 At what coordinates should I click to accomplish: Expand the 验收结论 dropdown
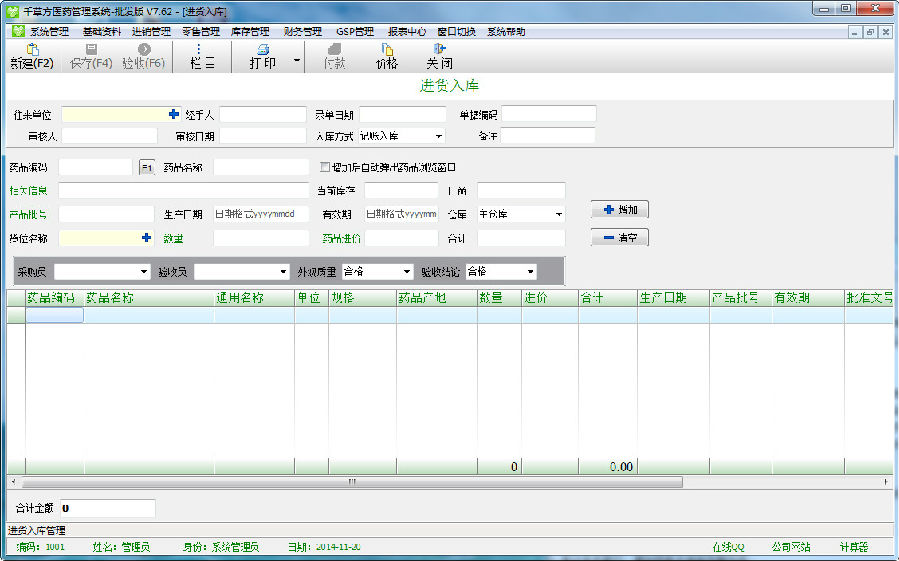(530, 271)
